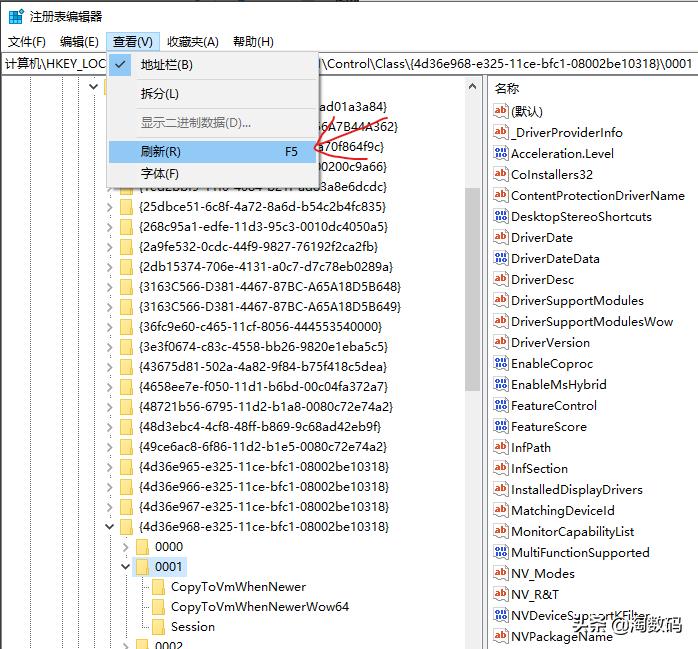Image resolution: width=698 pixels, height=649 pixels.
Task: Click the scroll-up arrow of the tree pane
Action: tap(472, 87)
